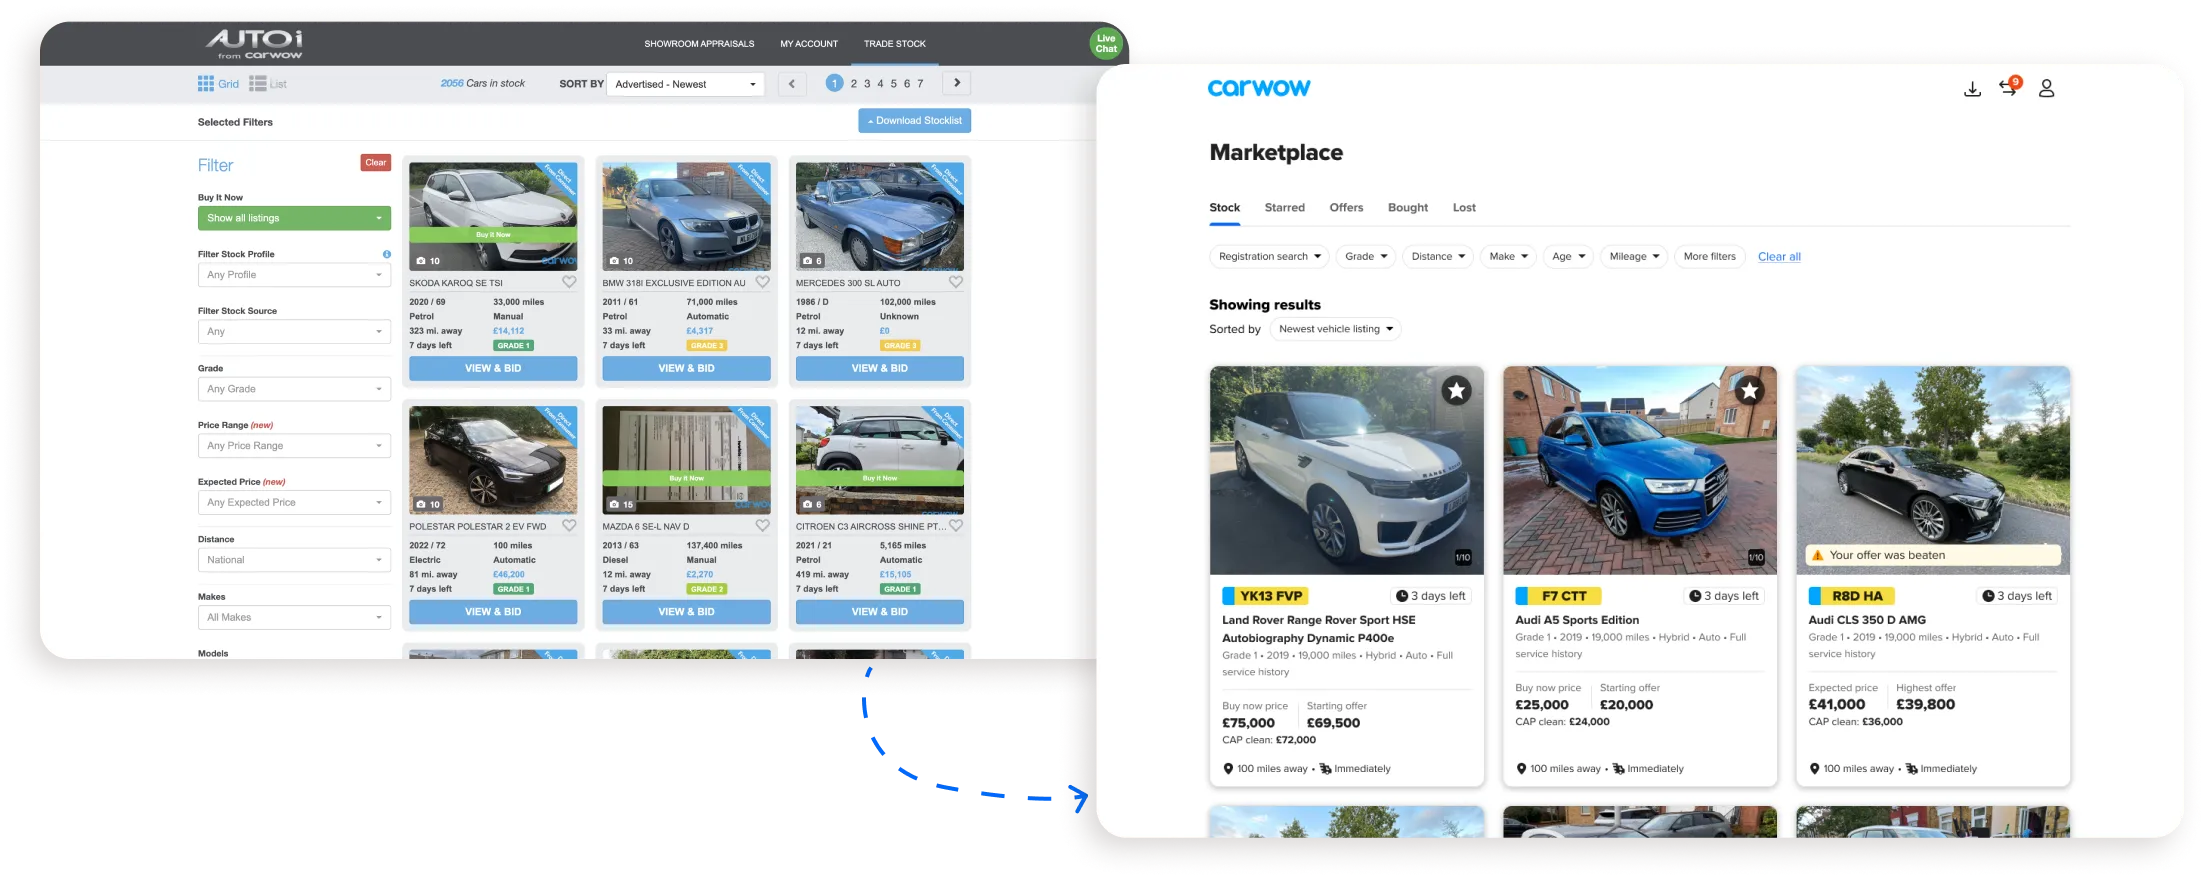
Task: Open My Account menu item
Action: click(x=809, y=44)
